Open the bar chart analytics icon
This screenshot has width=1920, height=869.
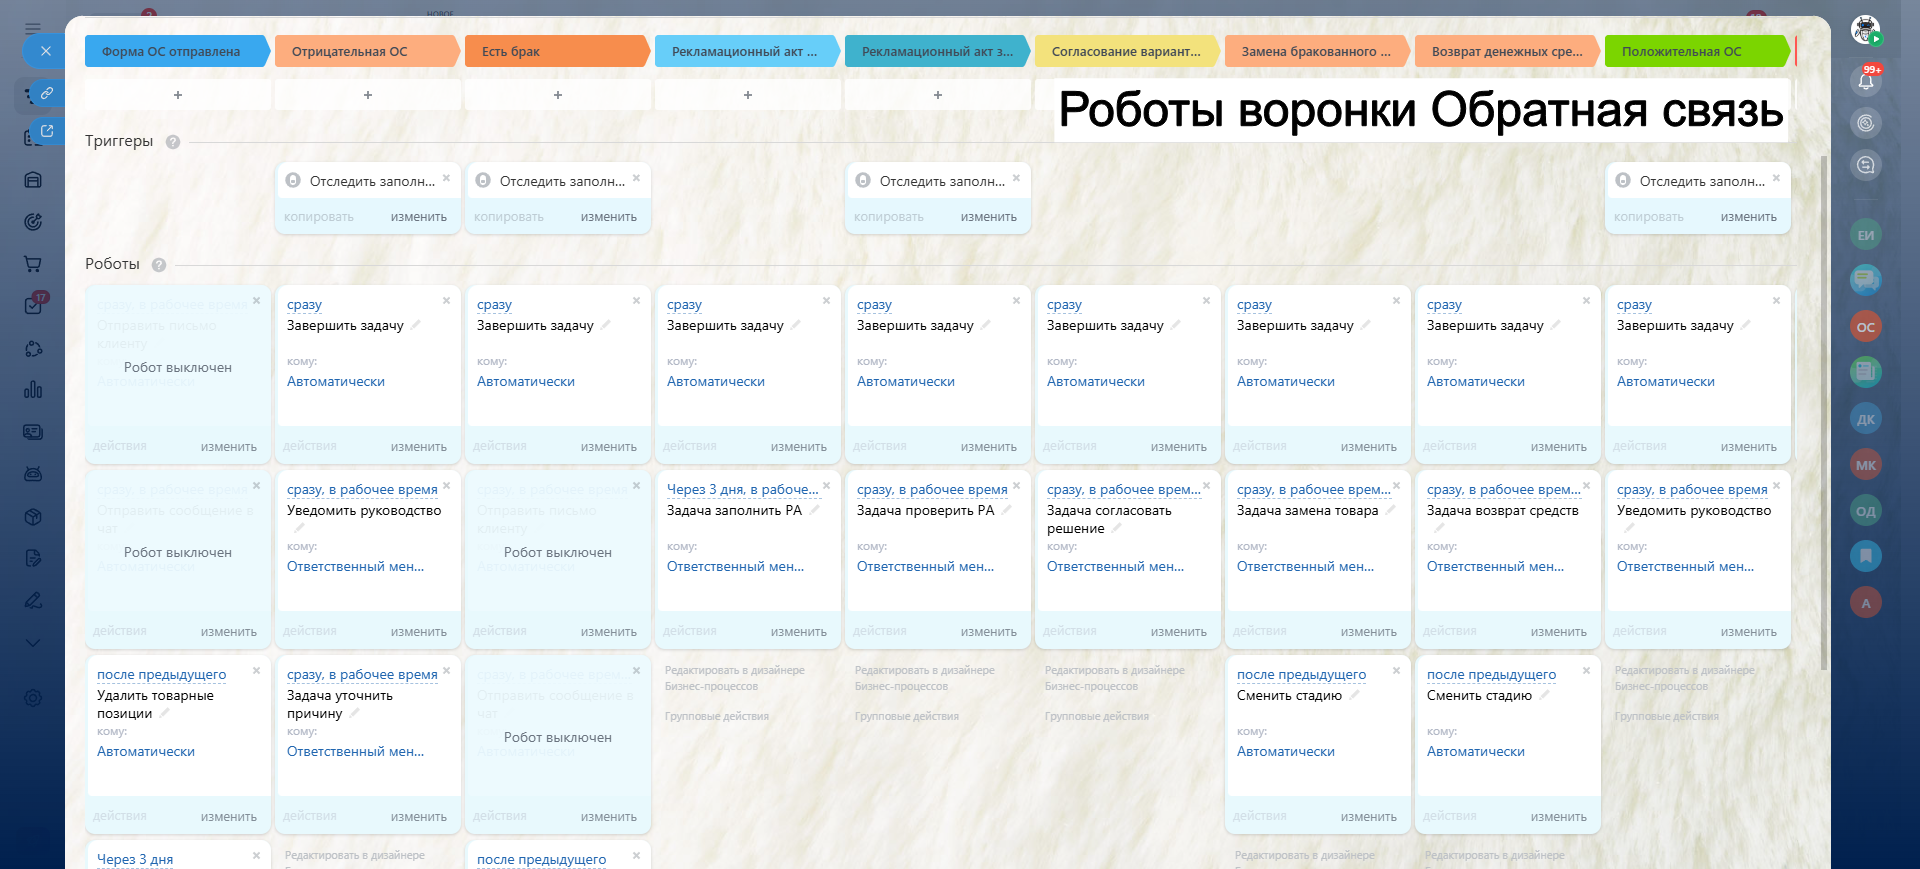[x=33, y=389]
